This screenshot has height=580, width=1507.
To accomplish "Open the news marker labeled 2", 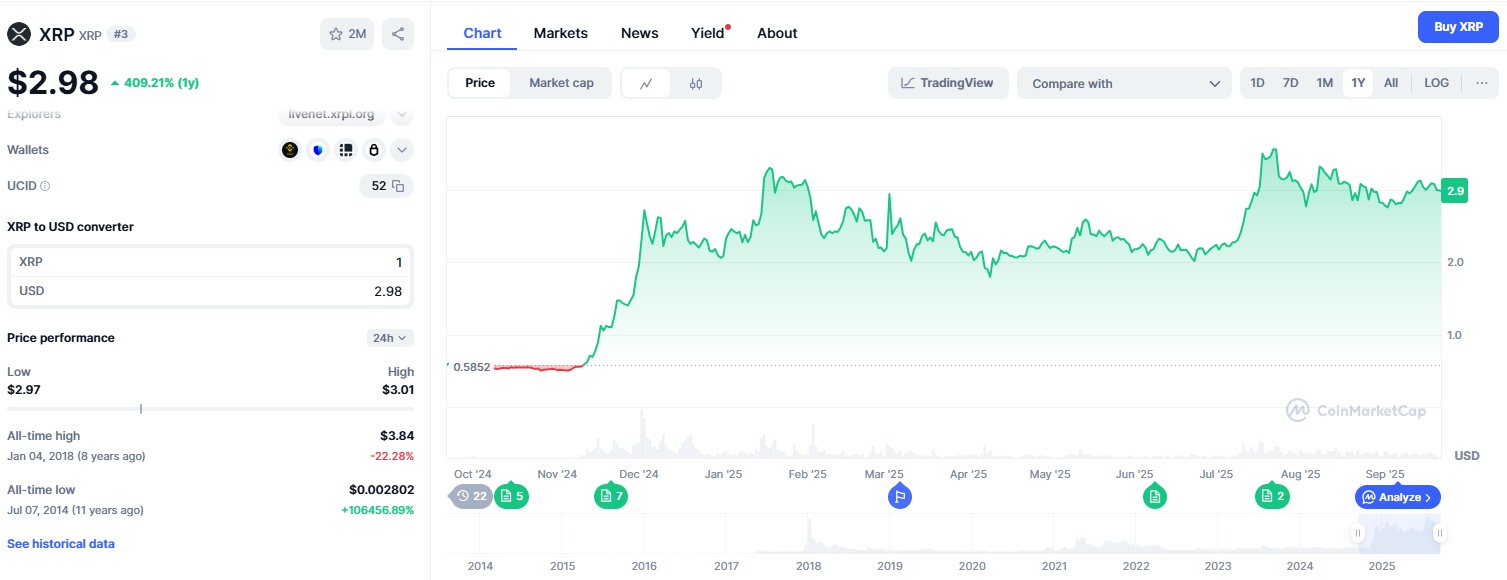I will 1272,496.
